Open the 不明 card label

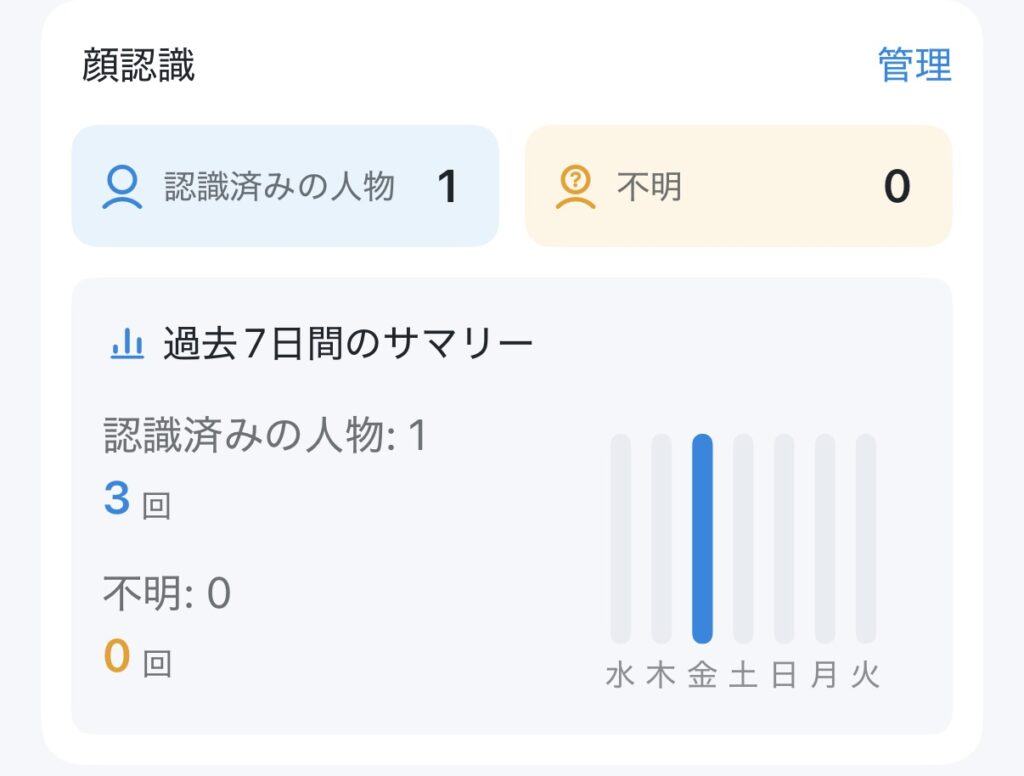pyautogui.click(x=649, y=186)
